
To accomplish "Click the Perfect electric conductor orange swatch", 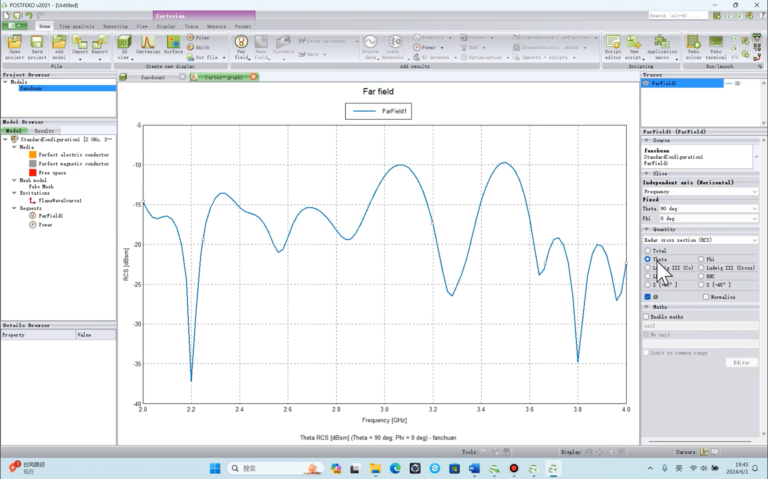I will 33,155.
